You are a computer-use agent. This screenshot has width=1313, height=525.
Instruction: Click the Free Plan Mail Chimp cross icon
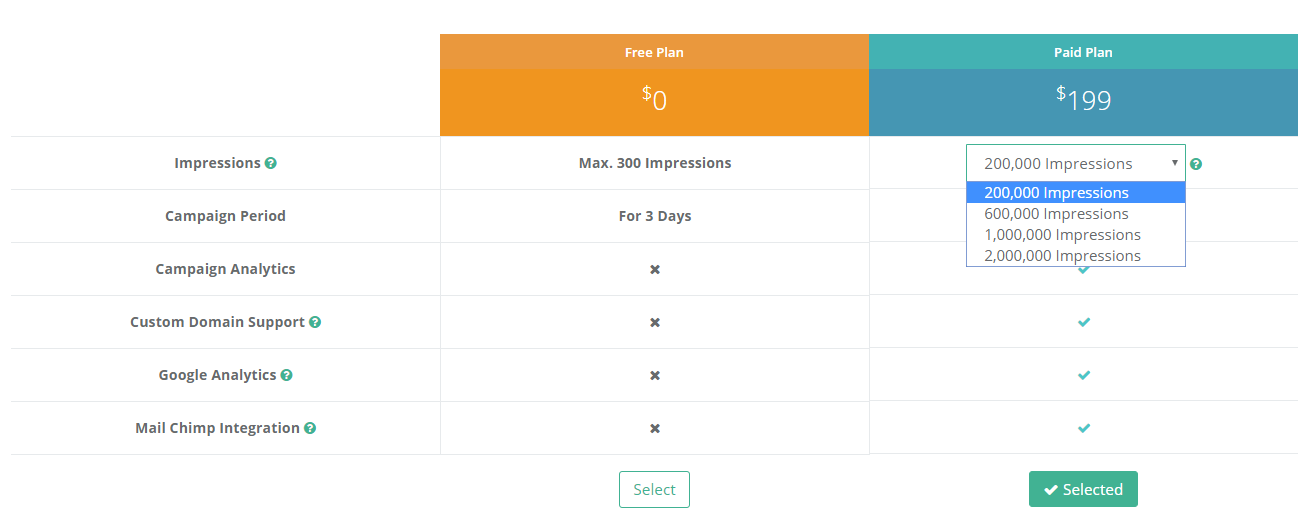pyautogui.click(x=655, y=428)
